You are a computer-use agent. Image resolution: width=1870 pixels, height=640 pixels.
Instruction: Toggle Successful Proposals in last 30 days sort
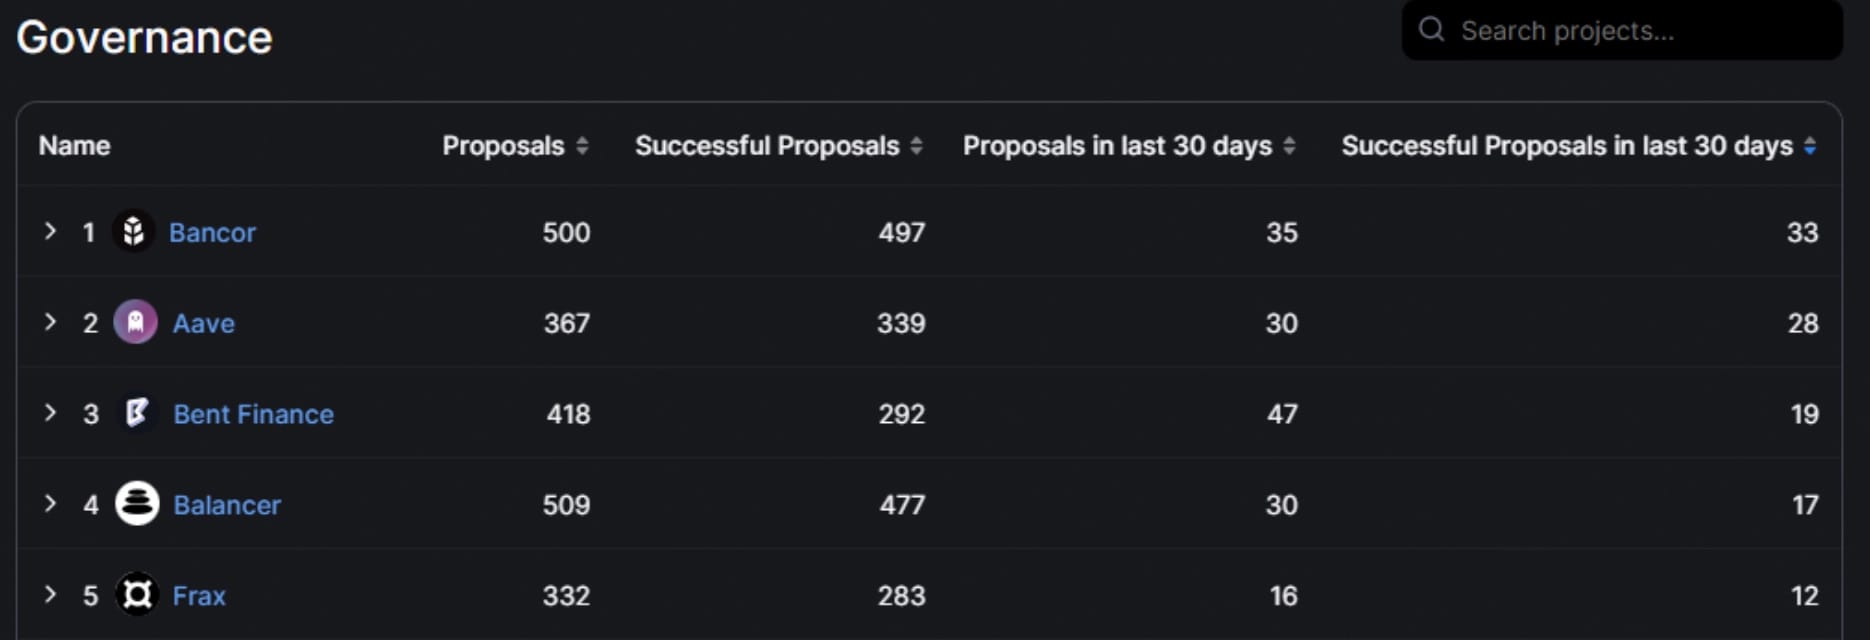point(1809,146)
